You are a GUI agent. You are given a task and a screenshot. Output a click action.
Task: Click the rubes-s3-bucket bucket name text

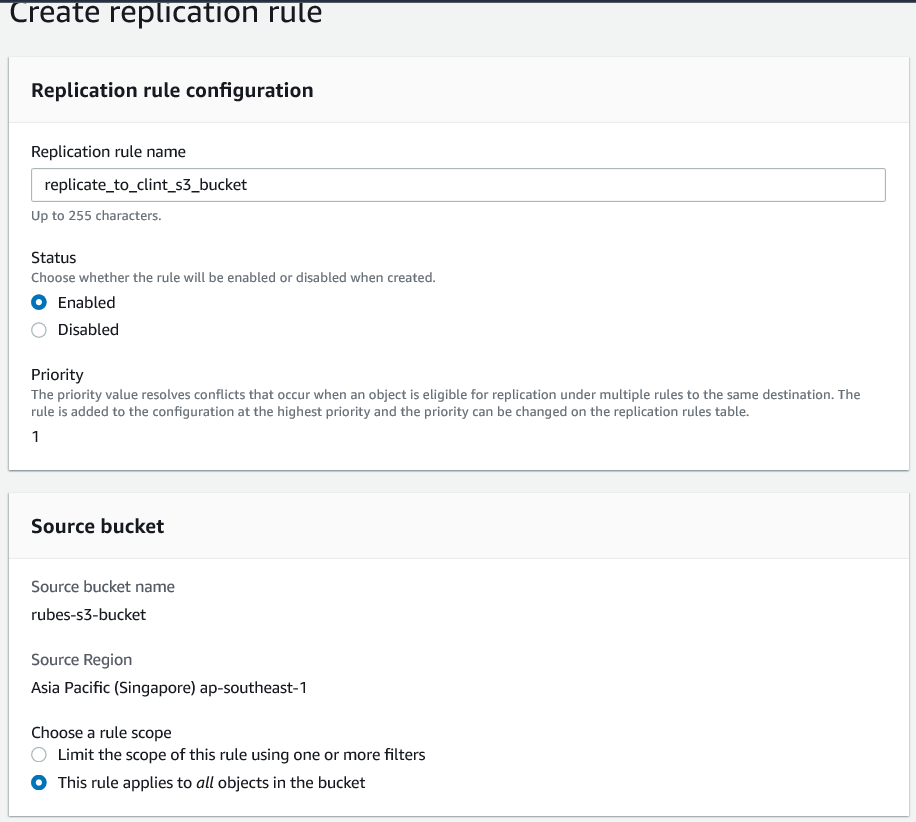click(x=89, y=615)
